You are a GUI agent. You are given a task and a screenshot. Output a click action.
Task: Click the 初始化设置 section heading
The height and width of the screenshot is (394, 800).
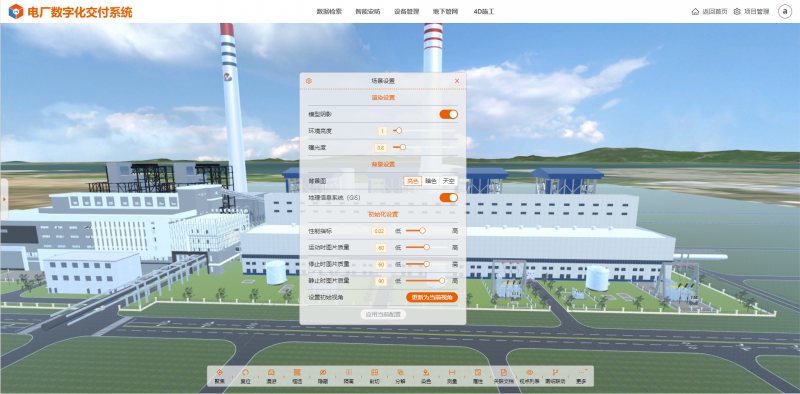(383, 214)
